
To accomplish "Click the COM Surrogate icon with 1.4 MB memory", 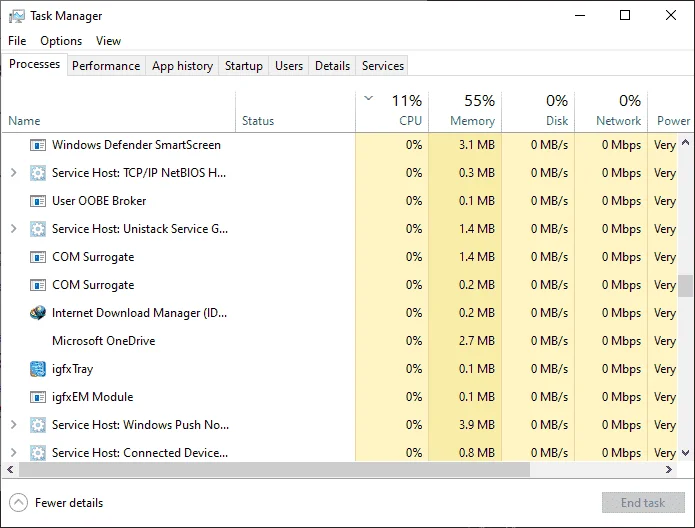I will point(38,257).
